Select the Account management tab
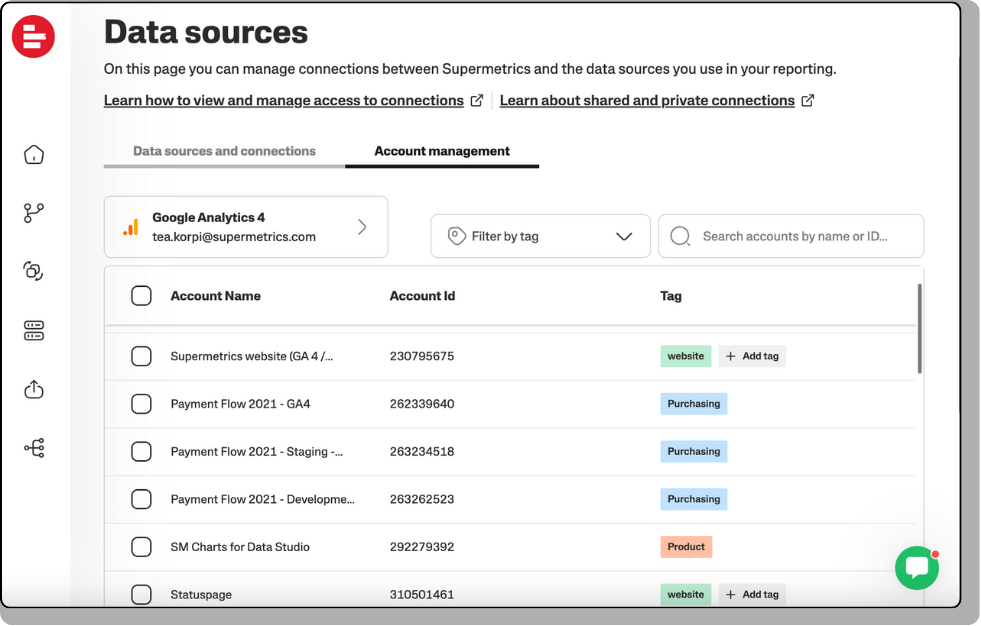The height and width of the screenshot is (626, 981). 442,151
